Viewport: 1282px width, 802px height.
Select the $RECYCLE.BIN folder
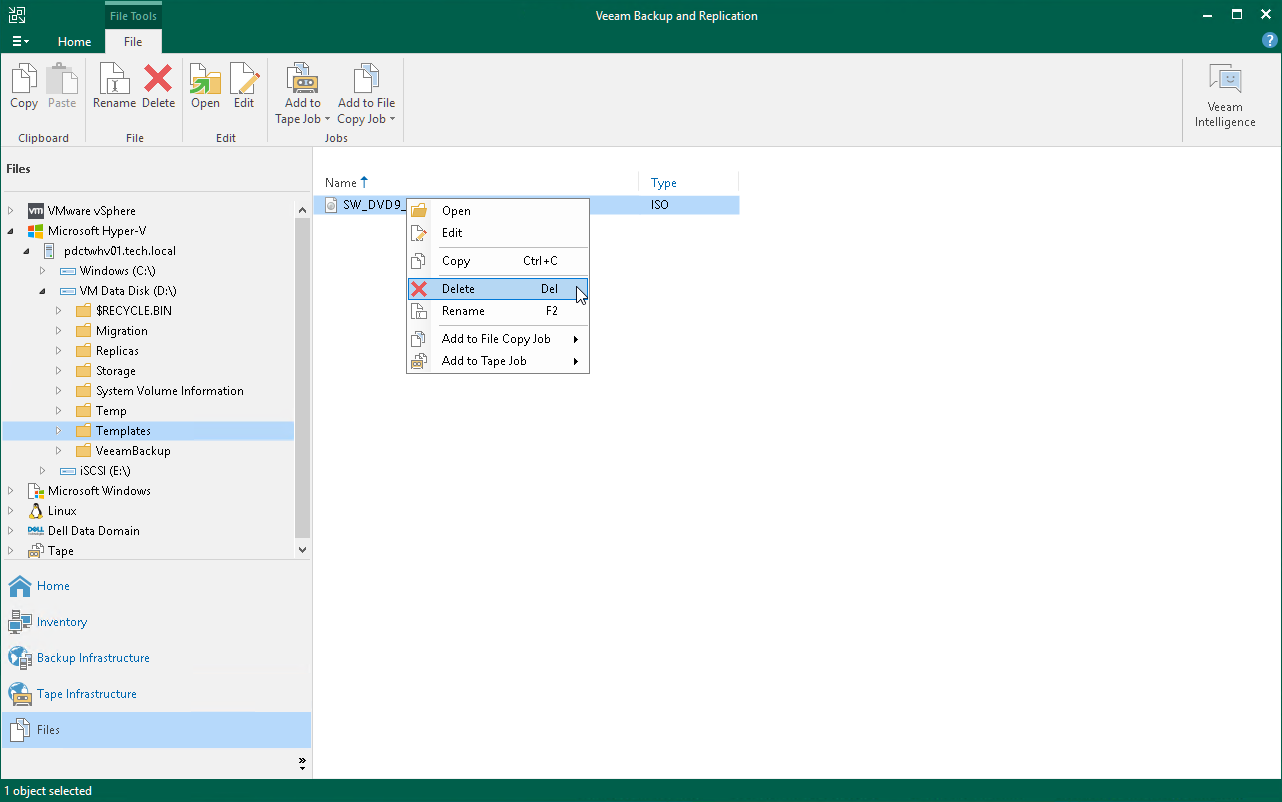[x=134, y=311]
